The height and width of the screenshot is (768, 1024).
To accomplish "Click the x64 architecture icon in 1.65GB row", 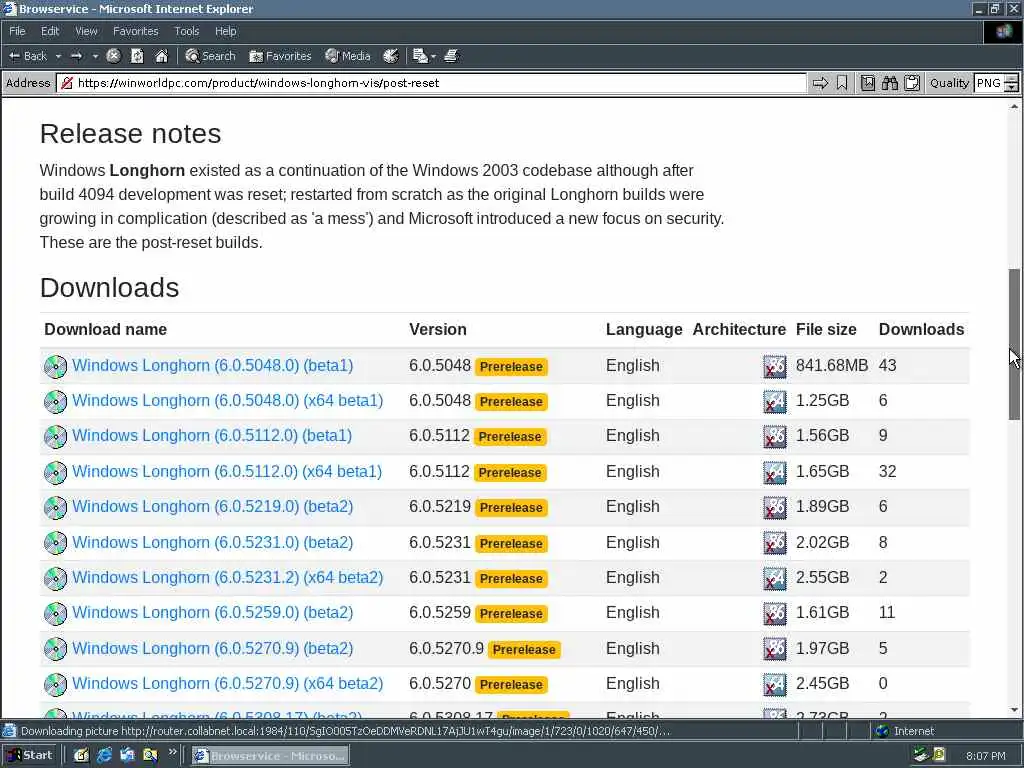I will coord(775,472).
